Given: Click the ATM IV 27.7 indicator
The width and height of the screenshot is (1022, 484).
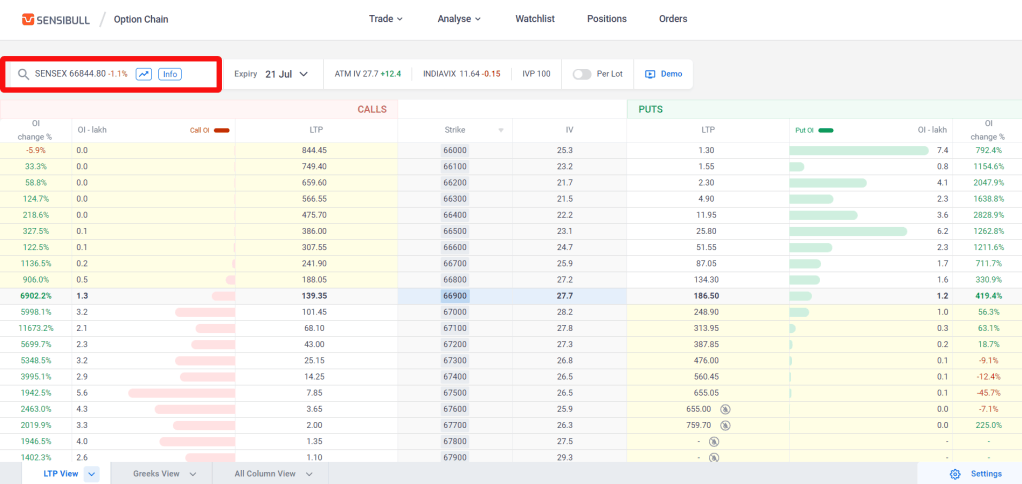Looking at the screenshot, I should [369, 74].
